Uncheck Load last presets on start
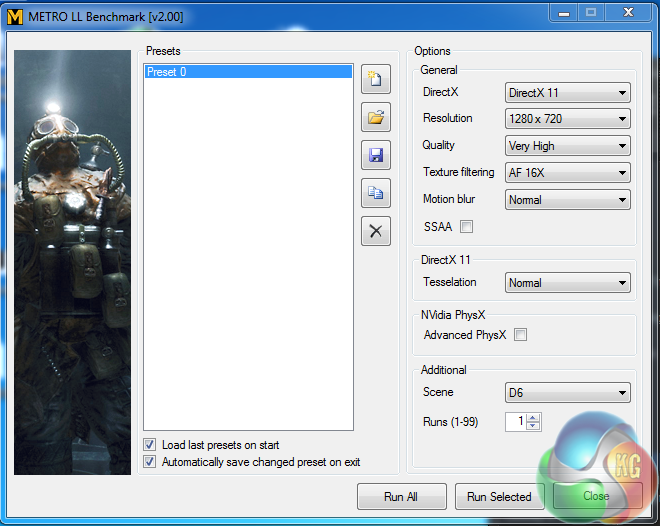Screen dimensions: 660x526 pos(150,445)
